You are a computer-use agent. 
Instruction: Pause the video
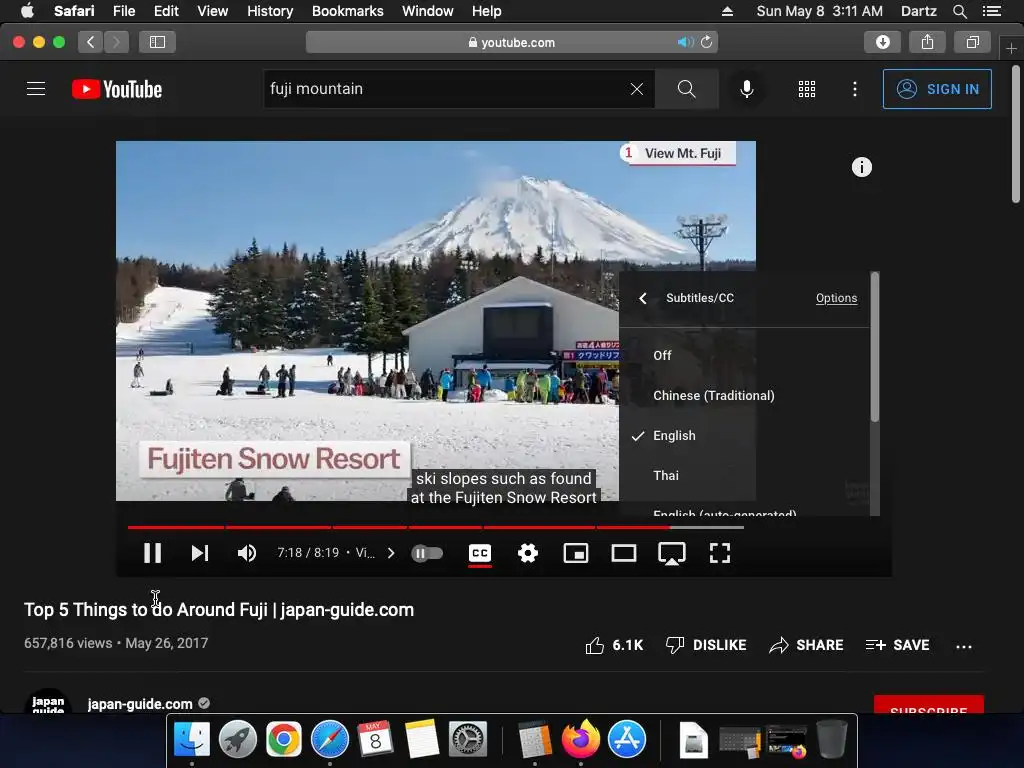[152, 553]
